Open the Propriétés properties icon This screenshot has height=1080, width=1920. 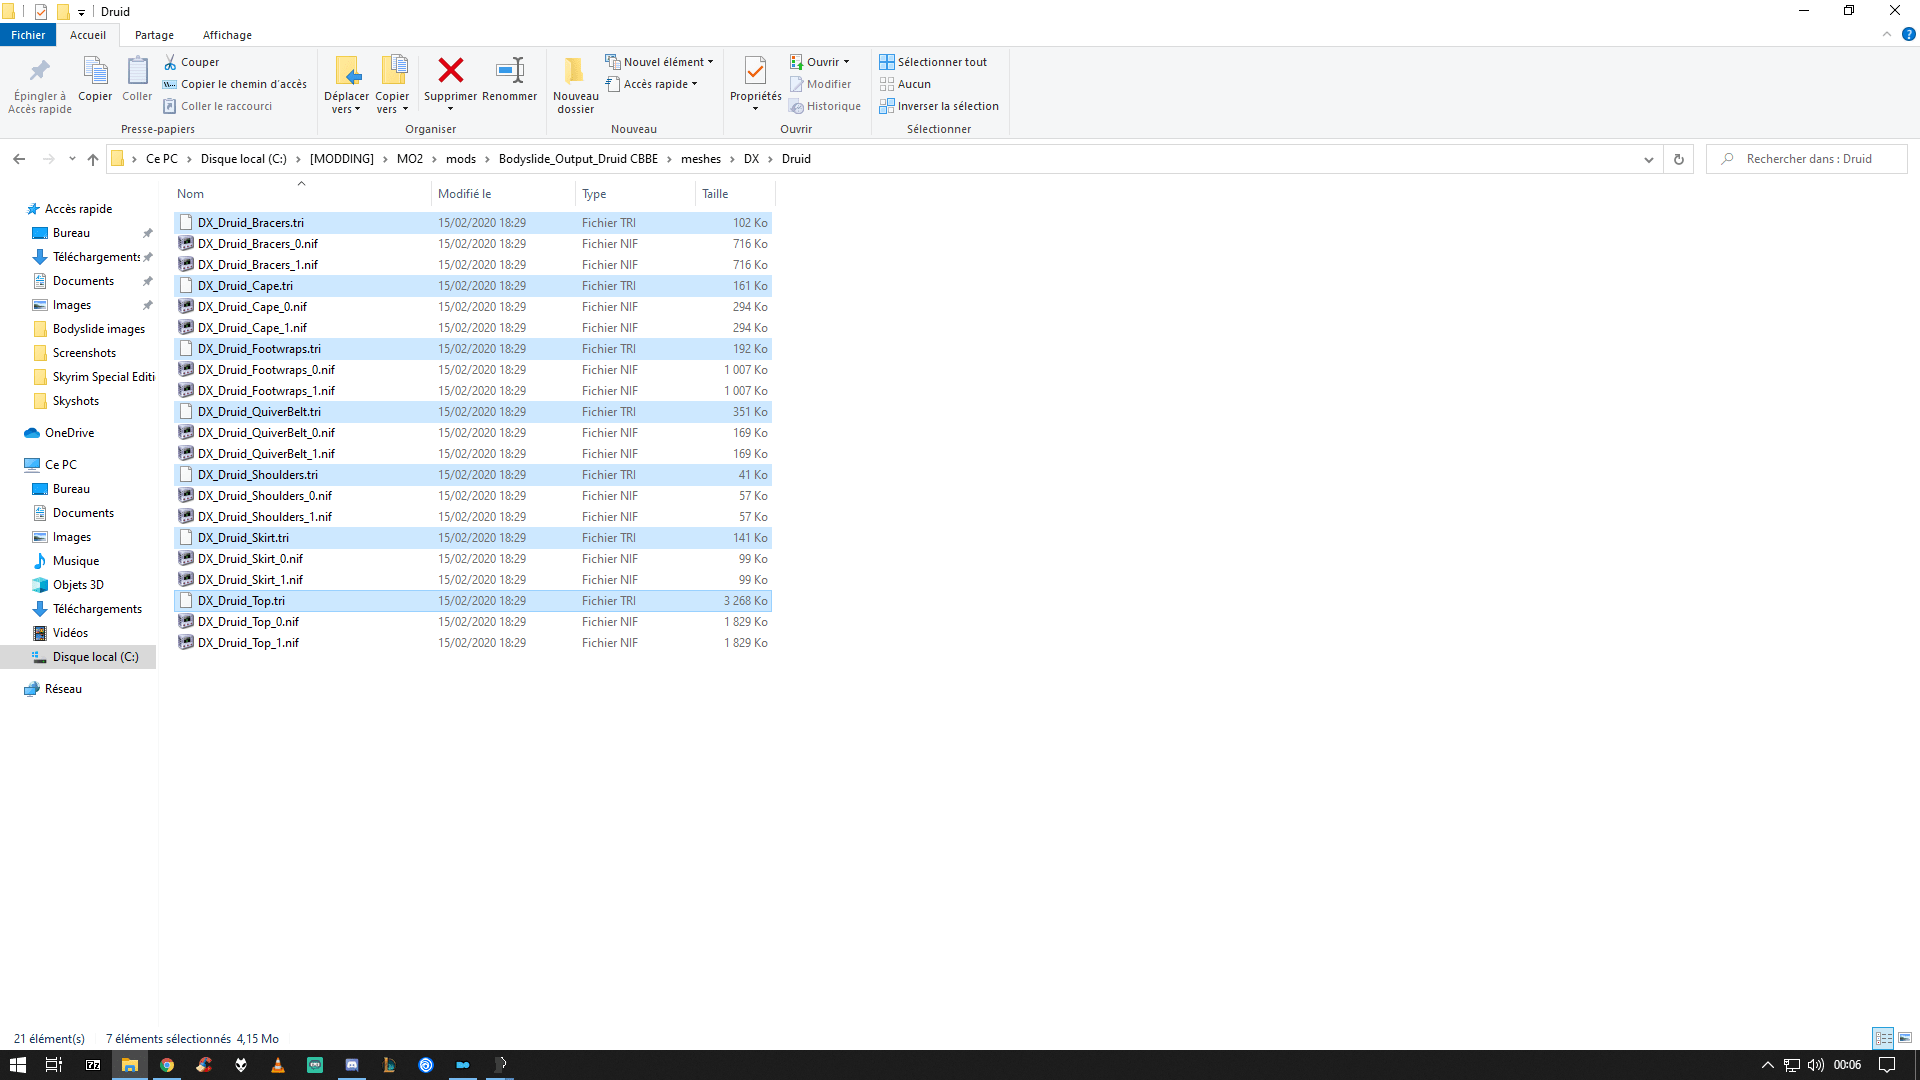coord(755,71)
